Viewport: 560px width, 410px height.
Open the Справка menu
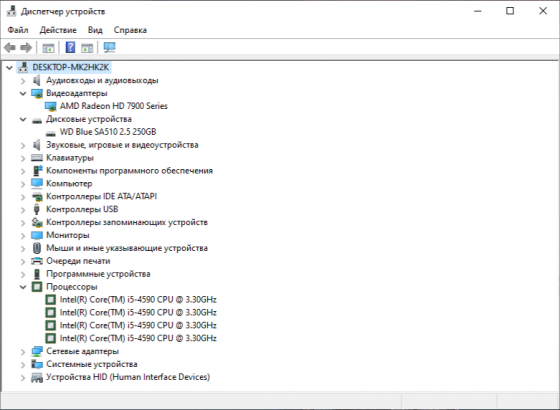(130, 30)
